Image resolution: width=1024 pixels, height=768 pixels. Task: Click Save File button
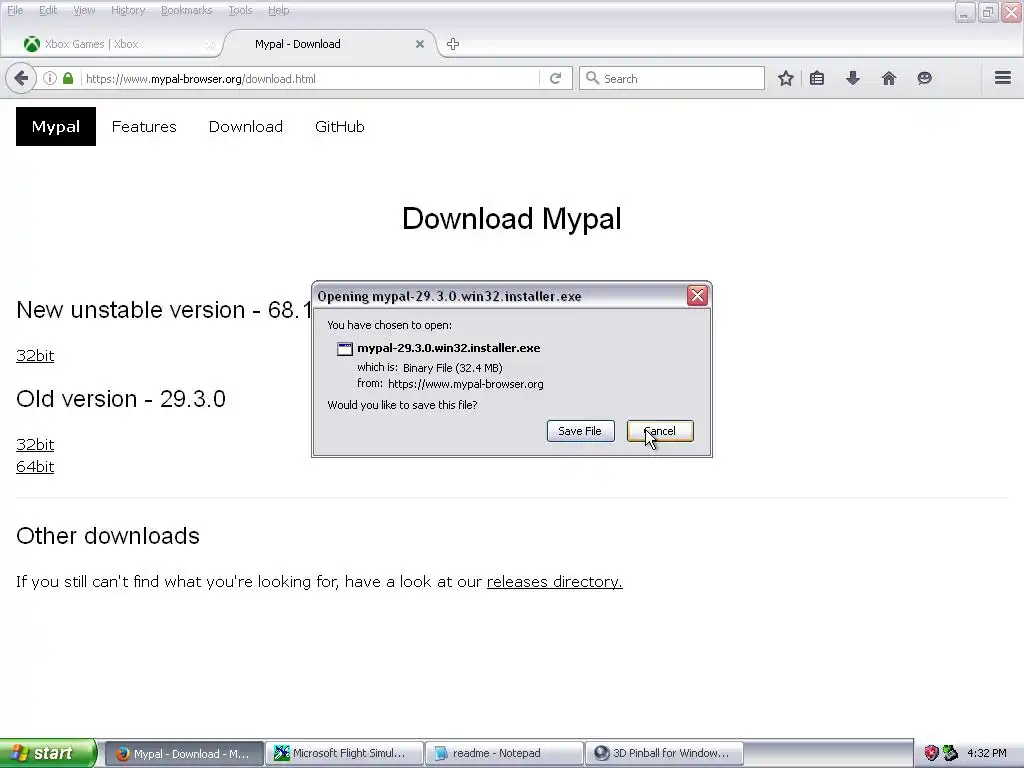(580, 431)
